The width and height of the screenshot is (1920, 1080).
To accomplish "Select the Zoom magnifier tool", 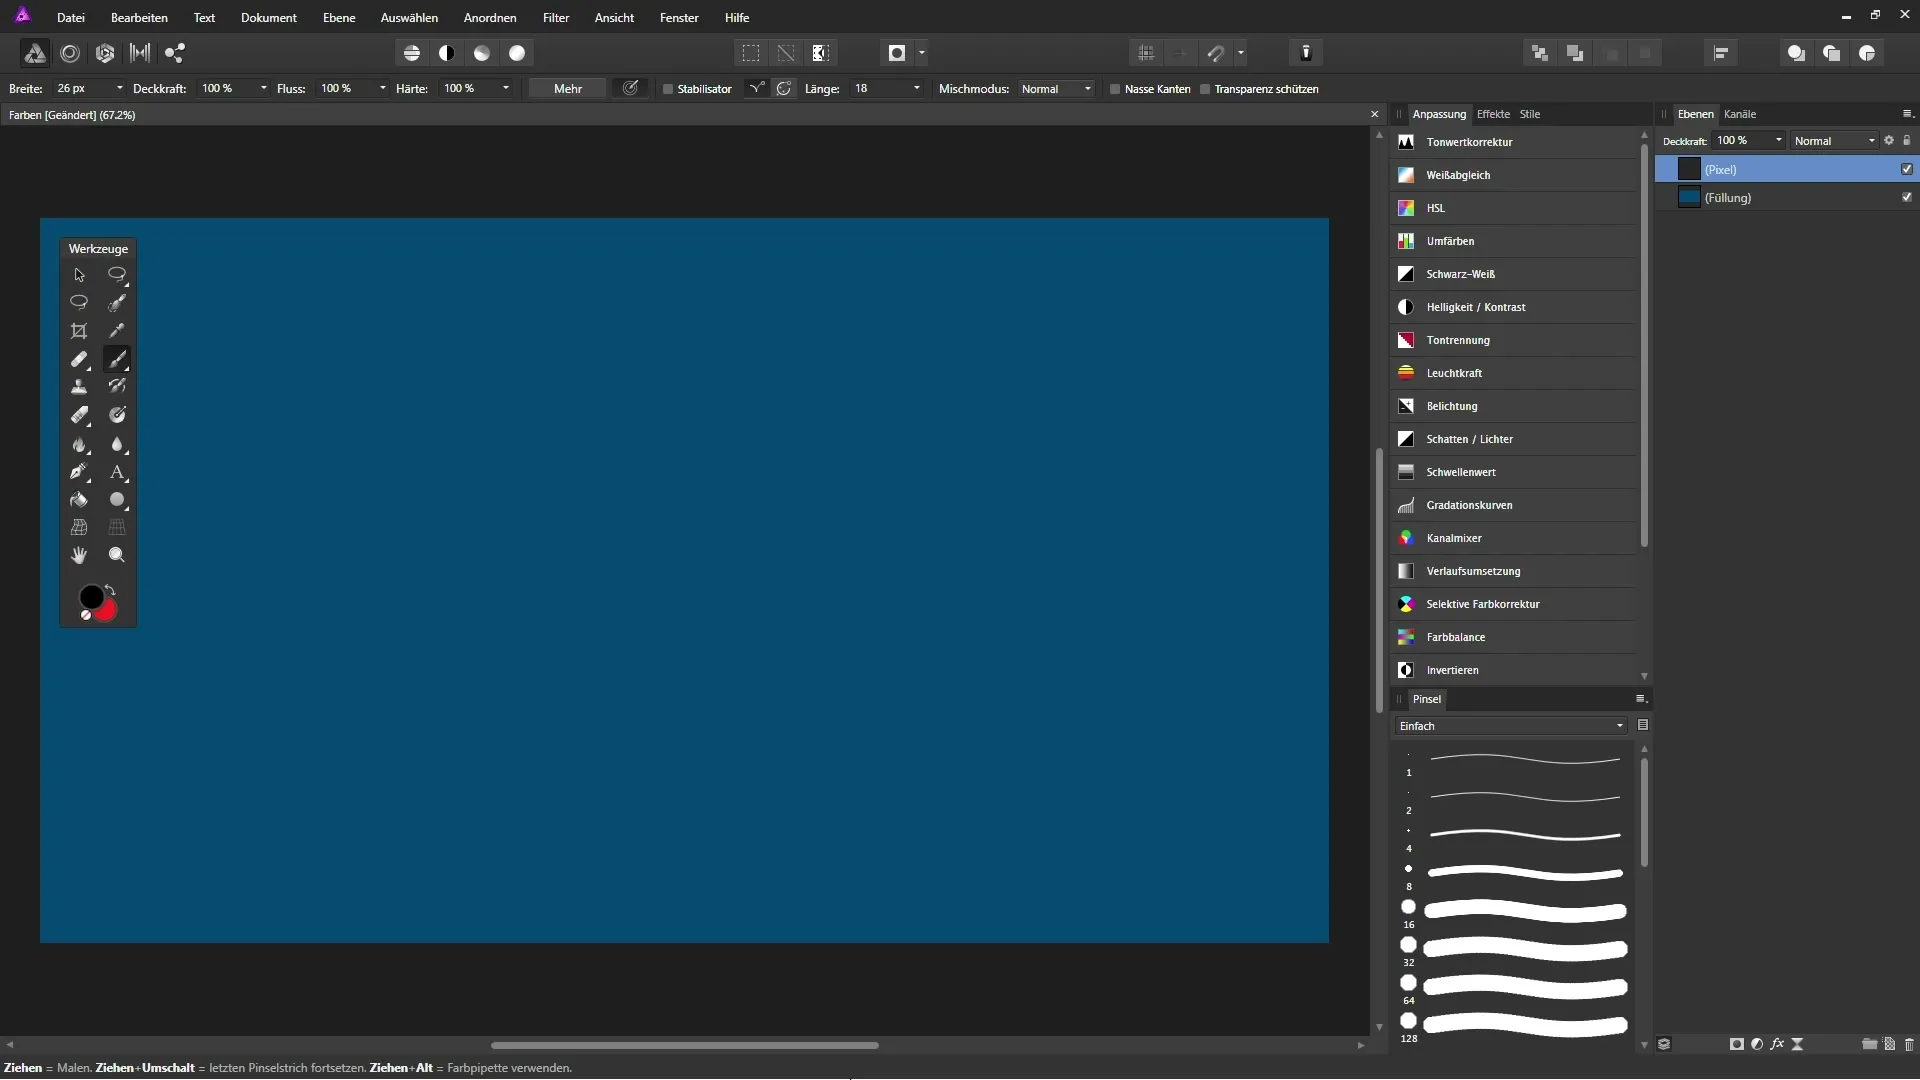I will [x=117, y=555].
